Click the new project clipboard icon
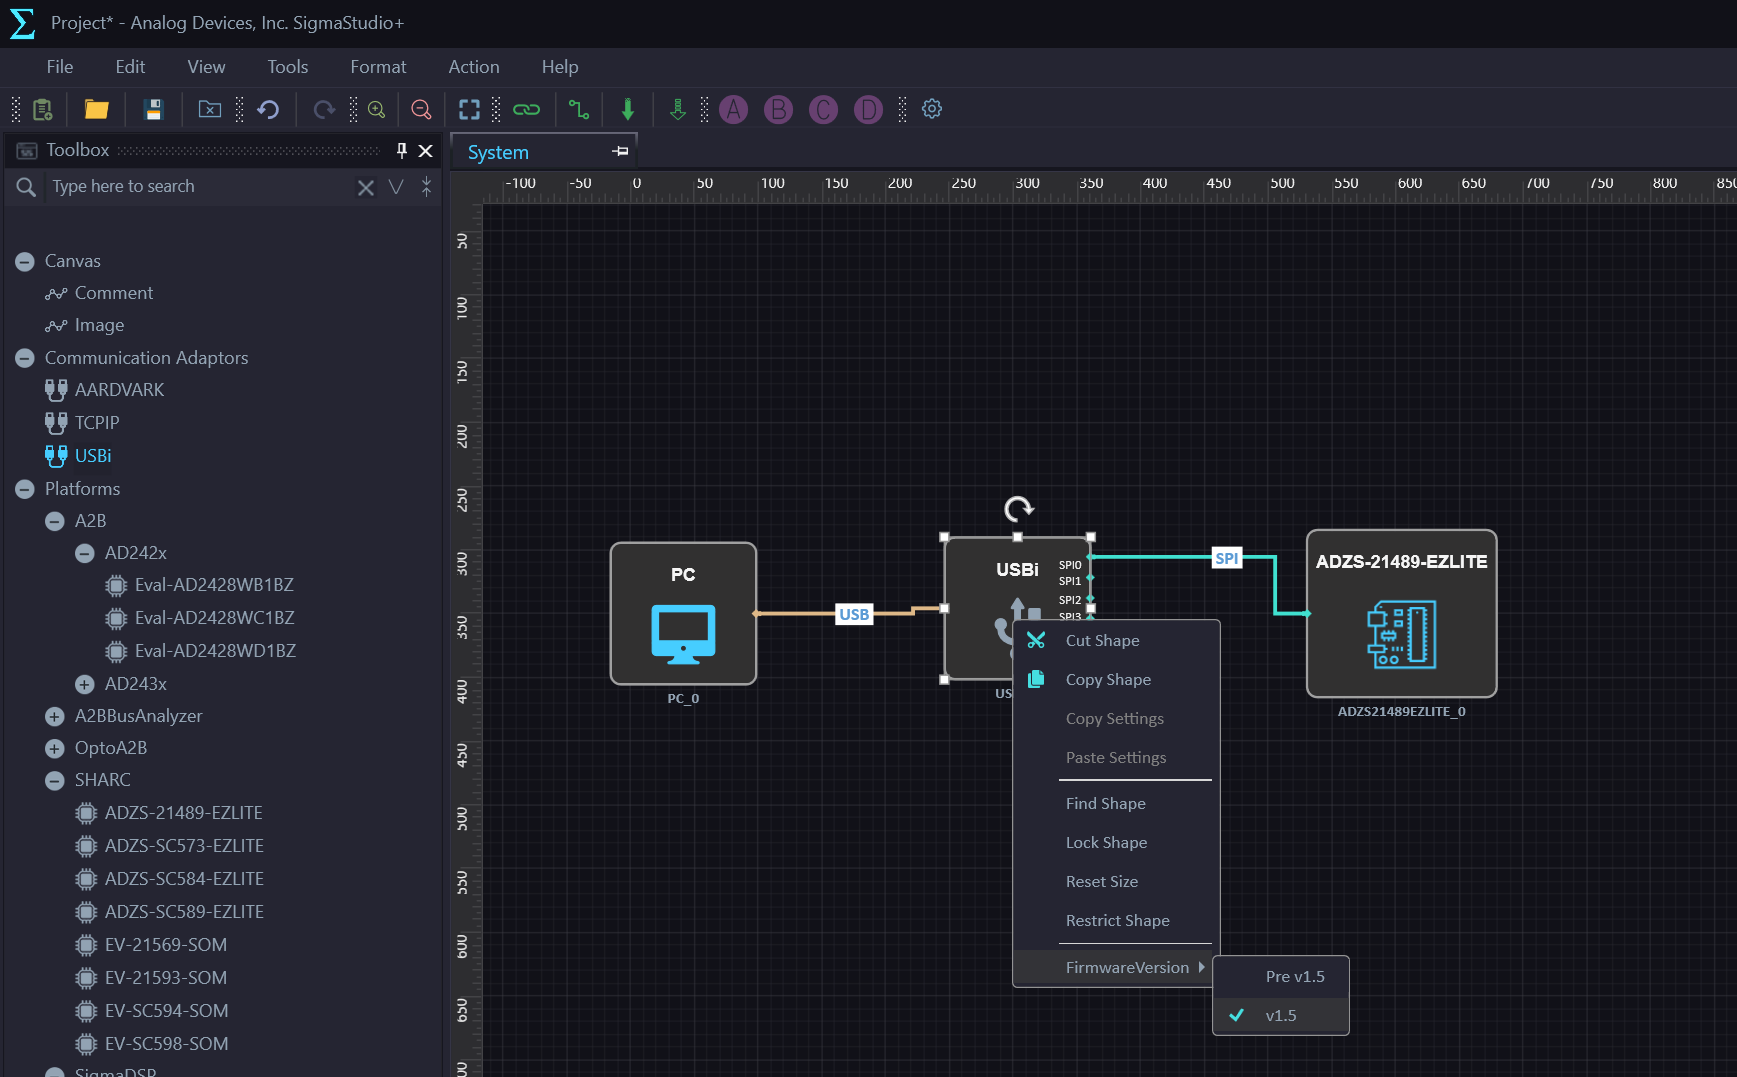Screen dimensions: 1737x1077 [x=42, y=109]
